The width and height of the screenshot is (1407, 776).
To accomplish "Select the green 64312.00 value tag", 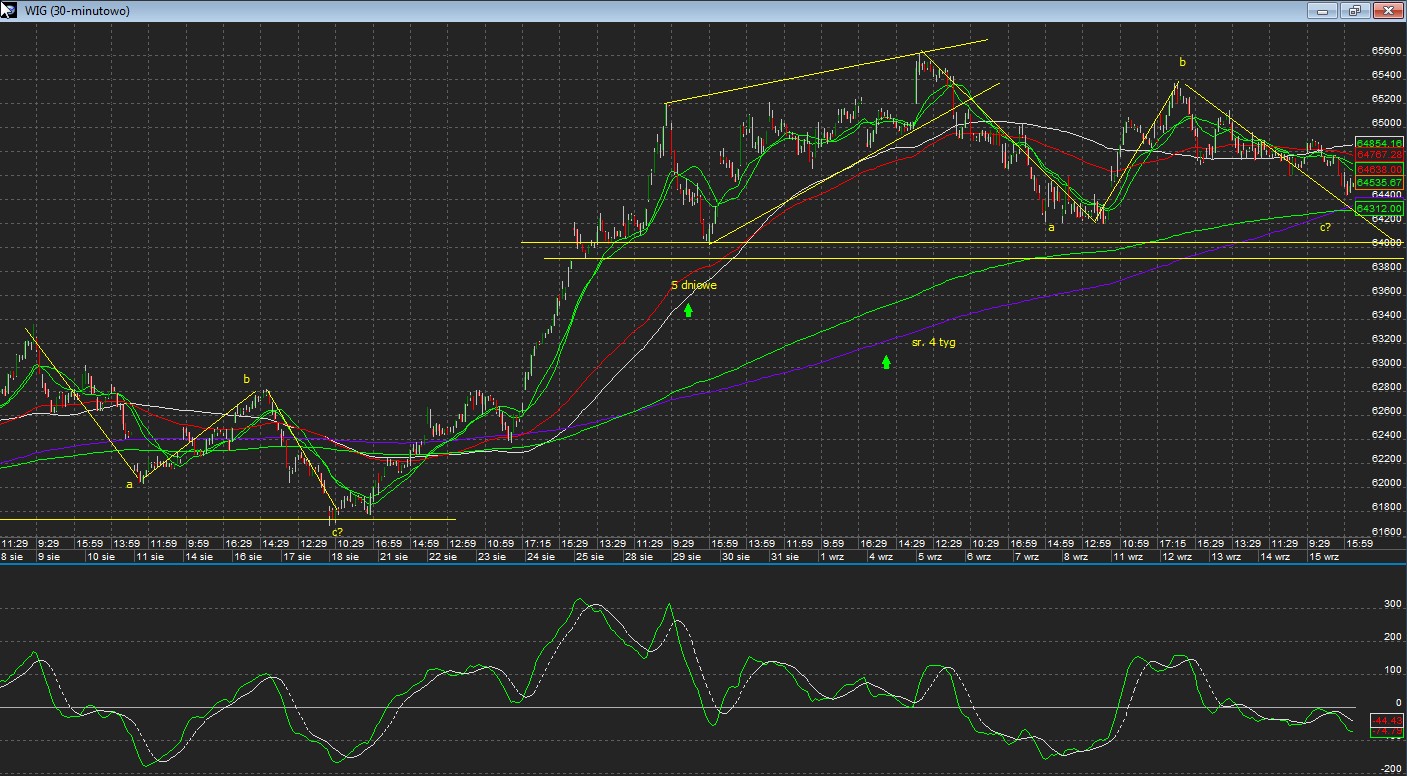I will [x=1379, y=208].
